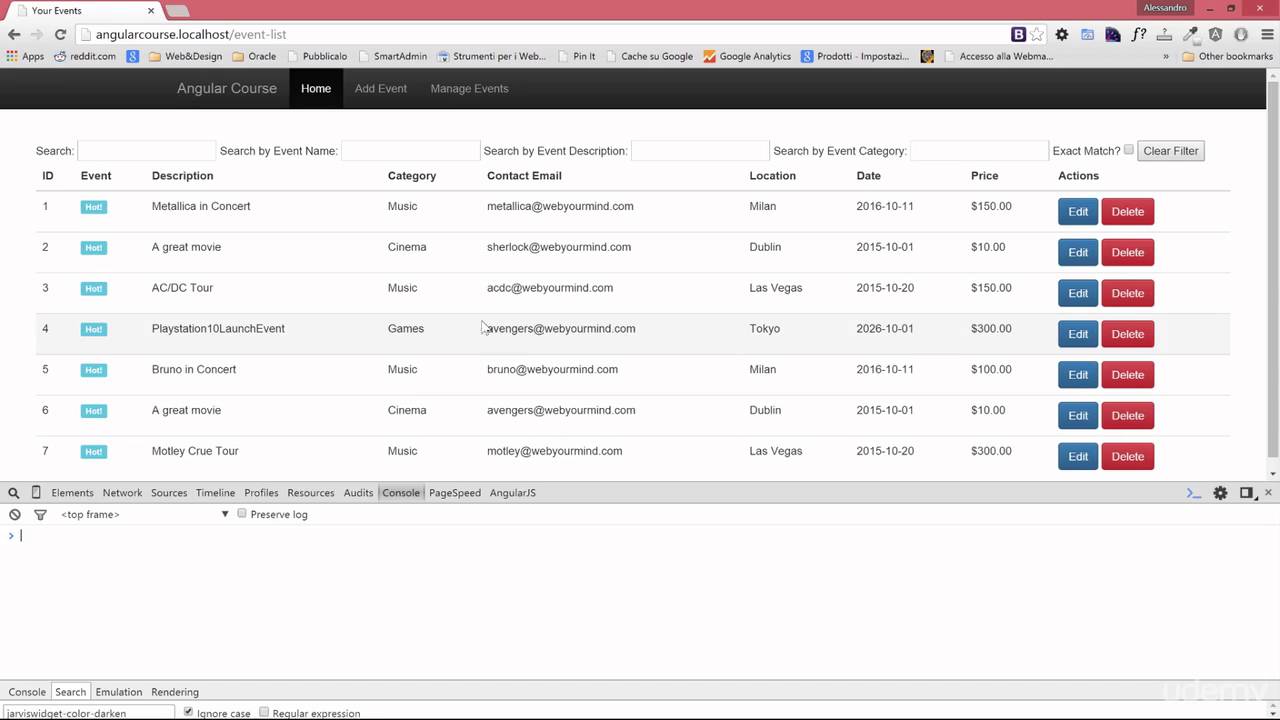The height and width of the screenshot is (720, 1280).
Task: Open the top frame dropdown
Action: 145,514
